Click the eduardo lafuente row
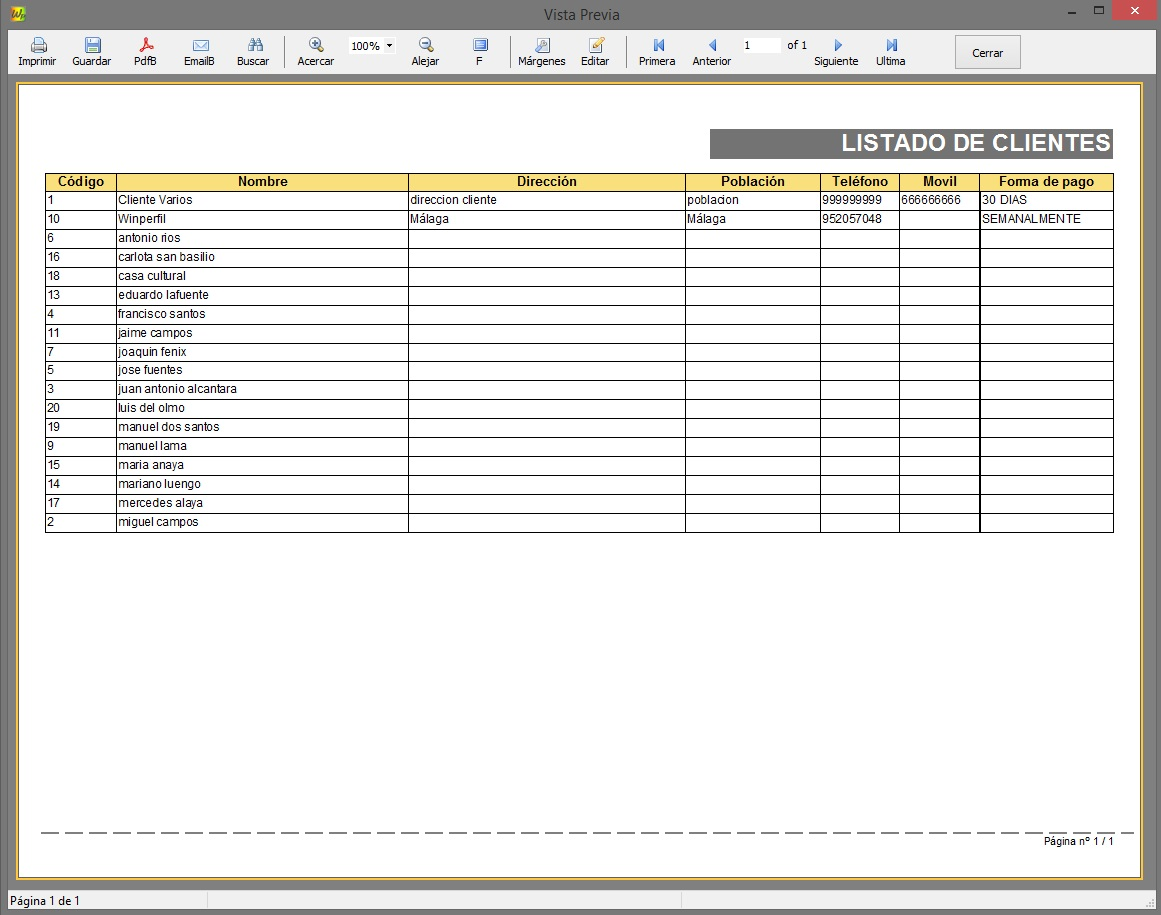The height and width of the screenshot is (915, 1161). pos(579,295)
